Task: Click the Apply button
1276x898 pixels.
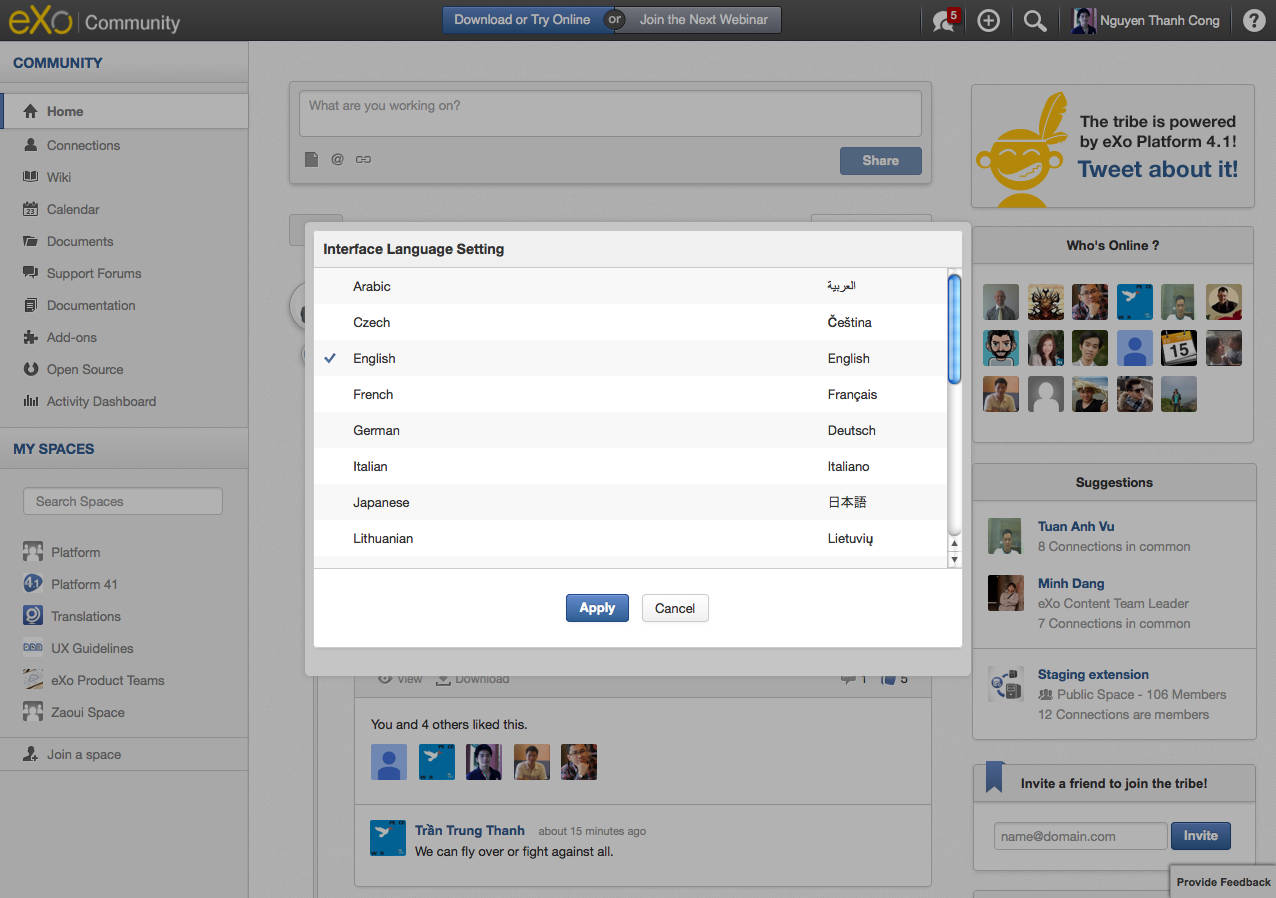Action: pyautogui.click(x=597, y=608)
